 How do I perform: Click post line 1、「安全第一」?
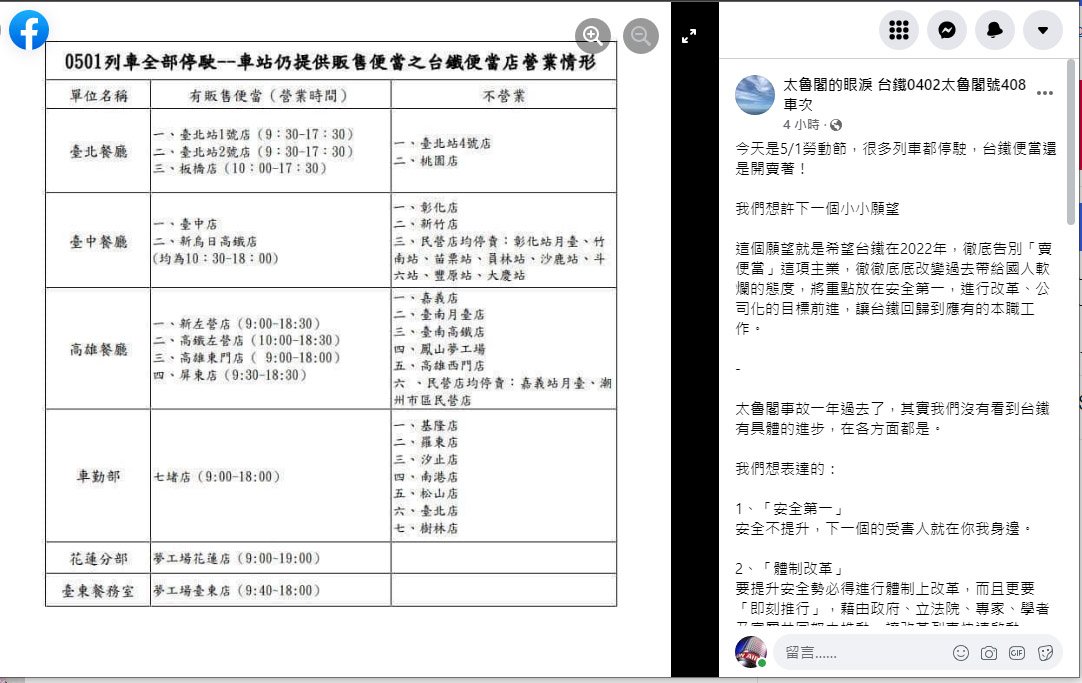790,508
